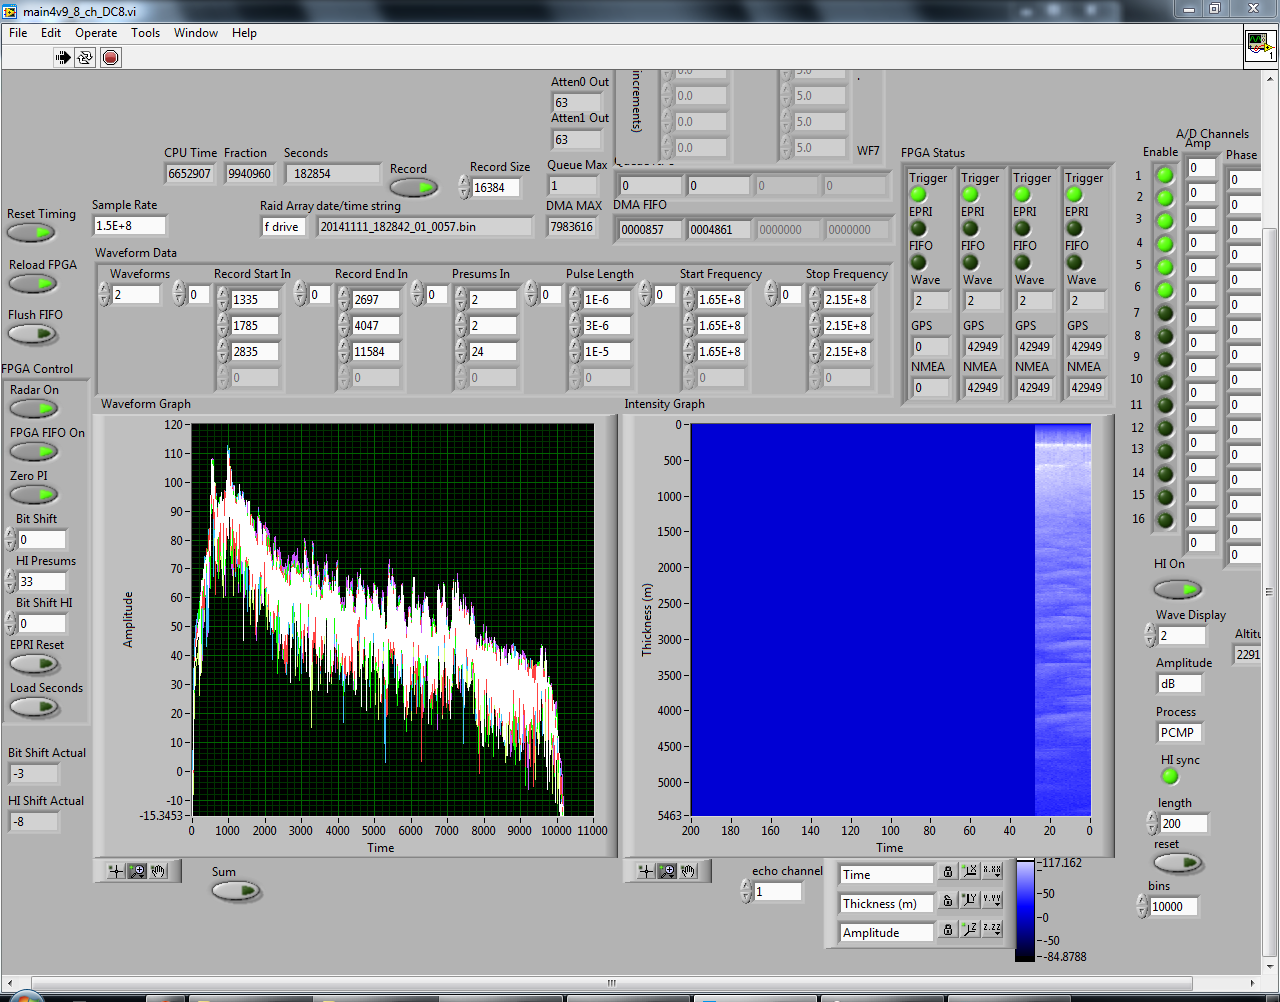Click the Amplitude axis autoscale Z icon
Screen dimensions: 1280x1002
969,930
